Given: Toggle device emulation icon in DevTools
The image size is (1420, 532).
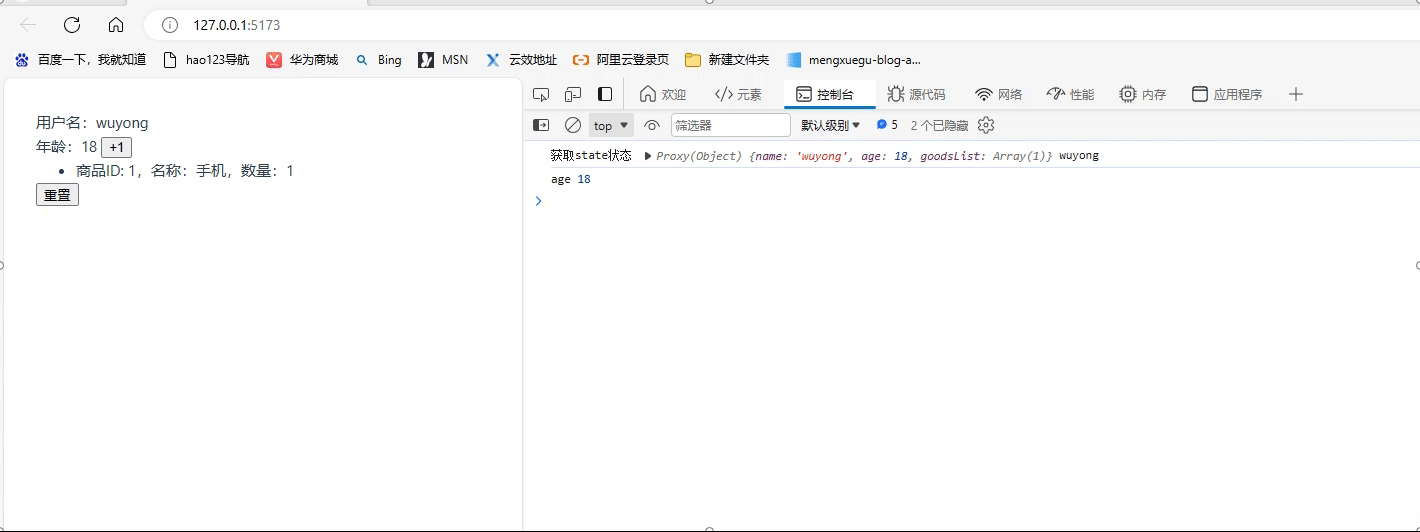Looking at the screenshot, I should coord(573,94).
